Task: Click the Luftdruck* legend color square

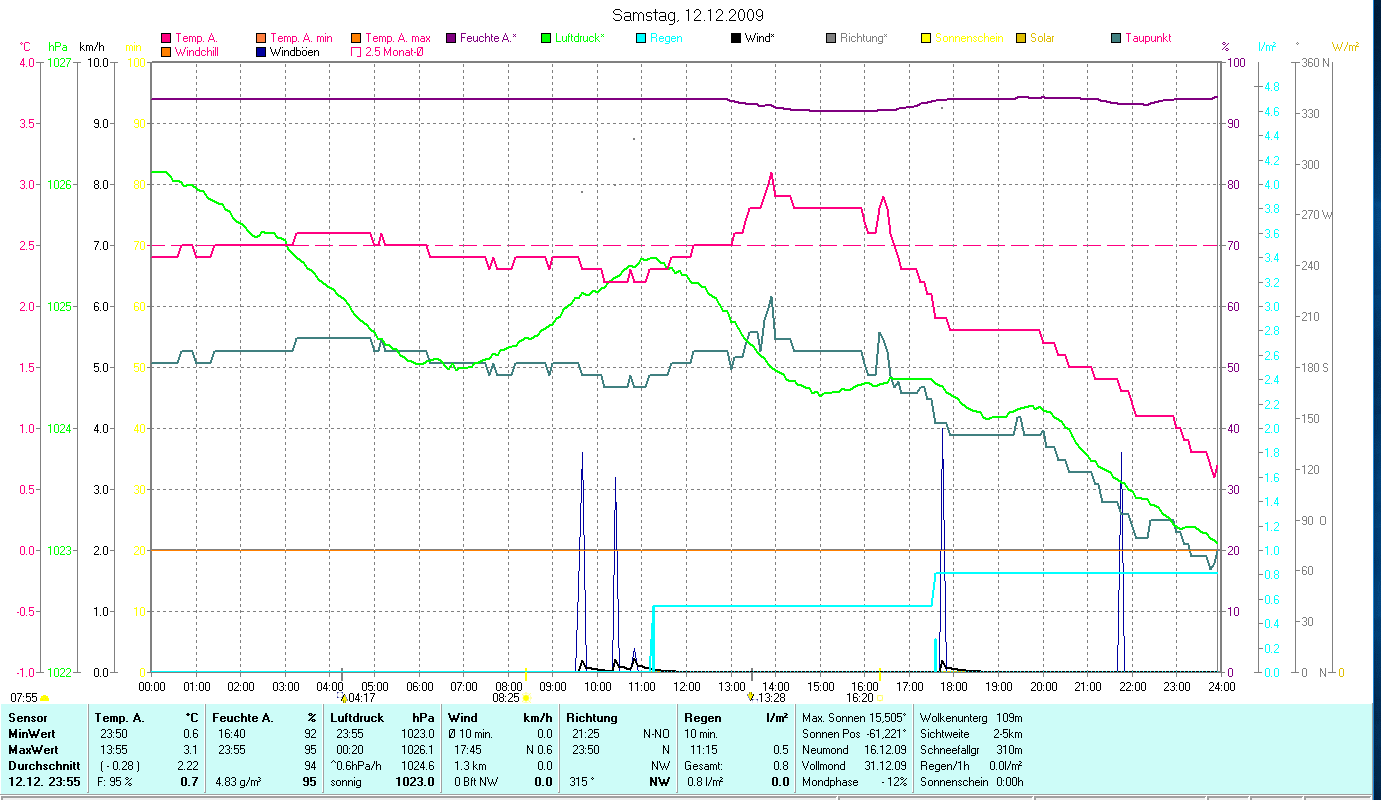Action: point(546,38)
